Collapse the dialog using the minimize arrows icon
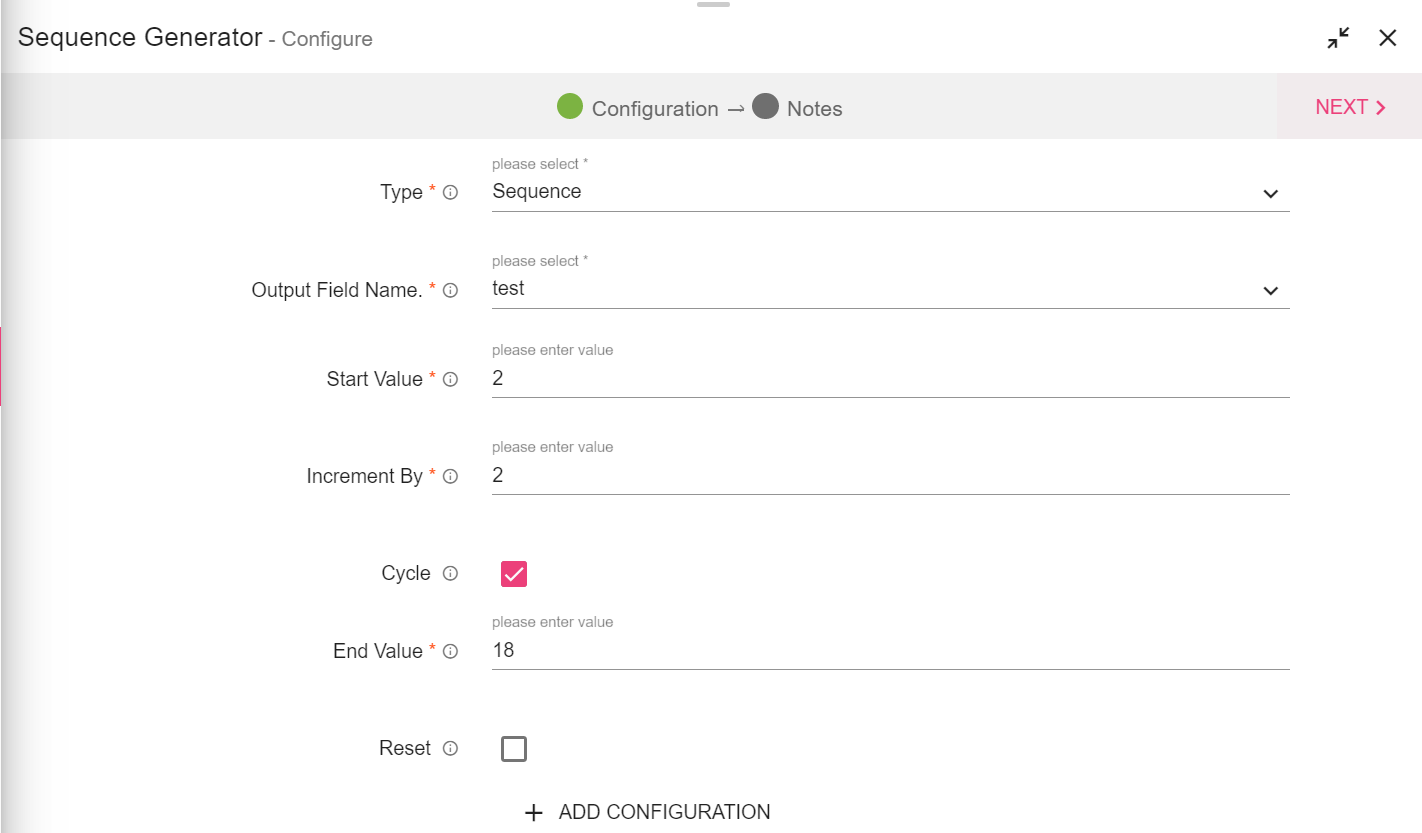Screen dimensions: 1422x833 pyautogui.click(x=1338, y=38)
